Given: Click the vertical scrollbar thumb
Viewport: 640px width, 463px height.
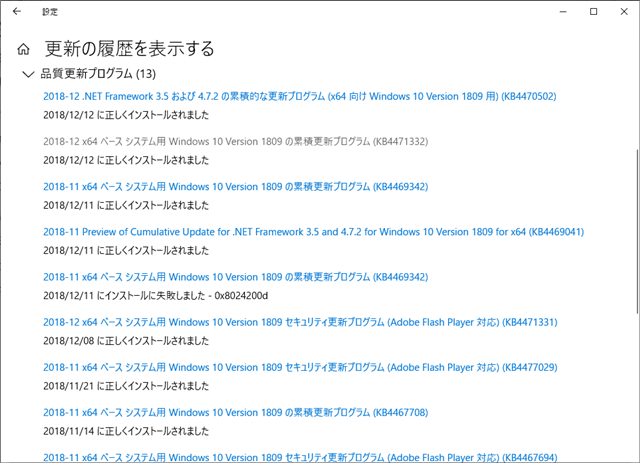Looking at the screenshot, I should pos(637,232).
